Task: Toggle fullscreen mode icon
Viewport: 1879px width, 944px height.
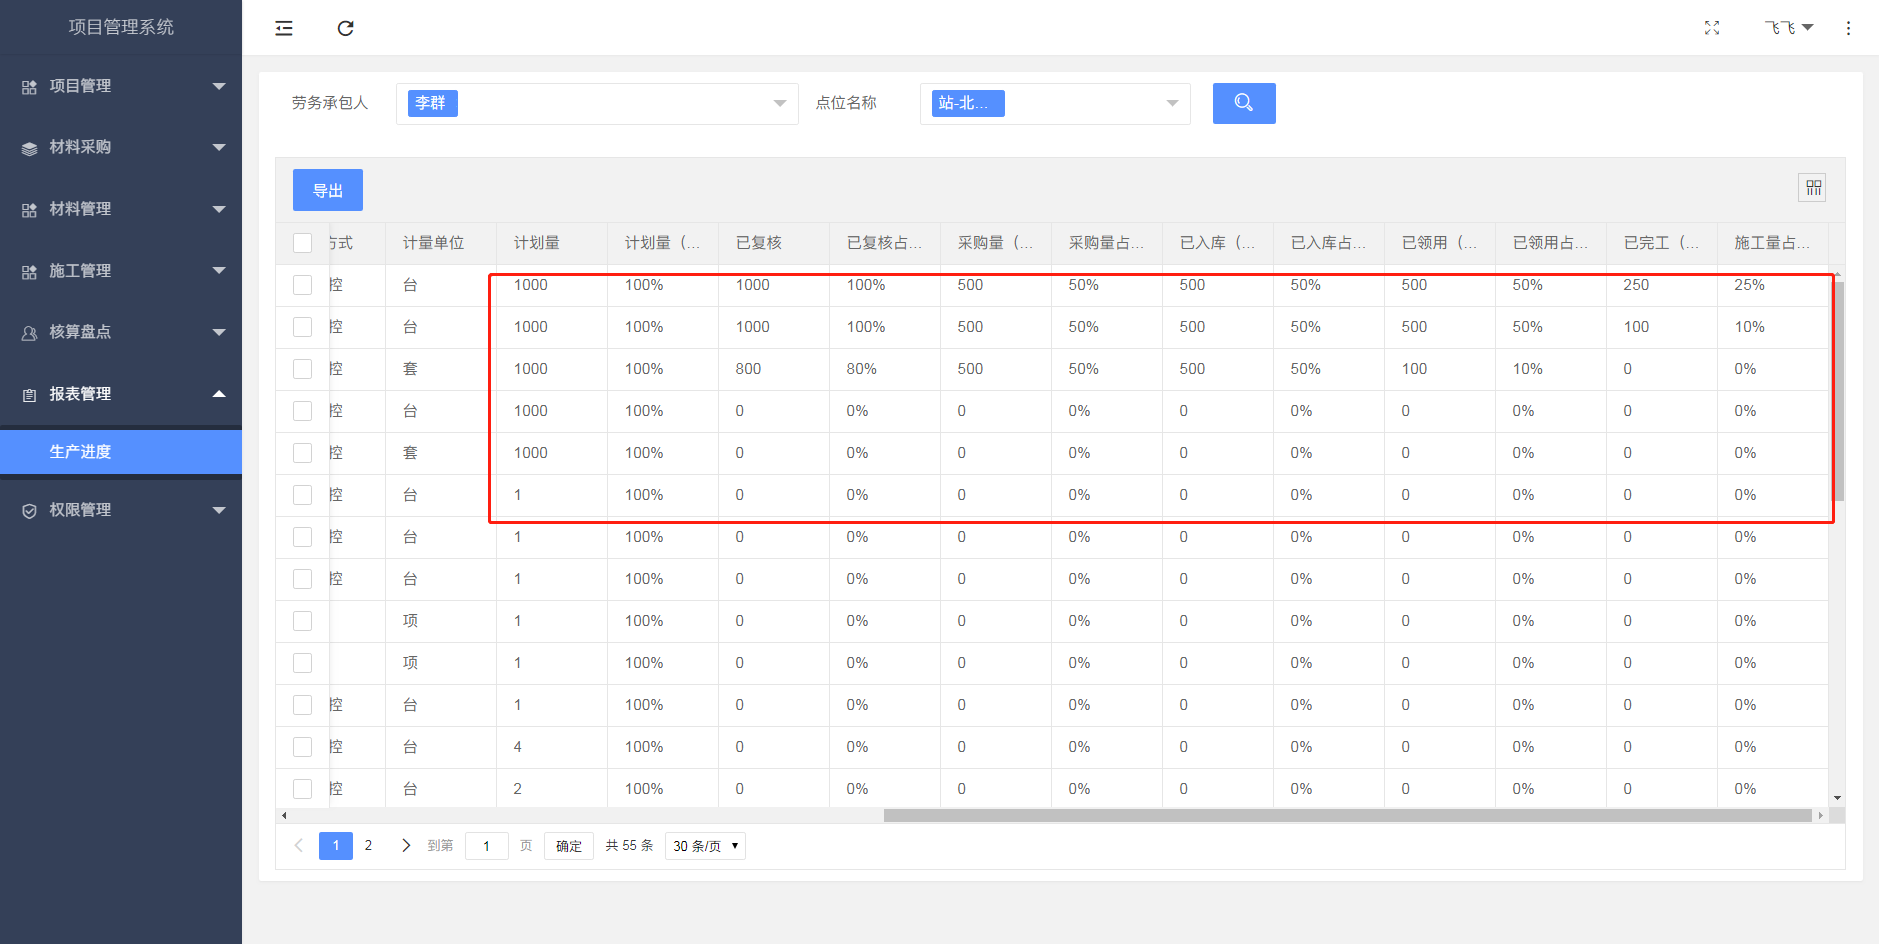Action: (x=1712, y=28)
